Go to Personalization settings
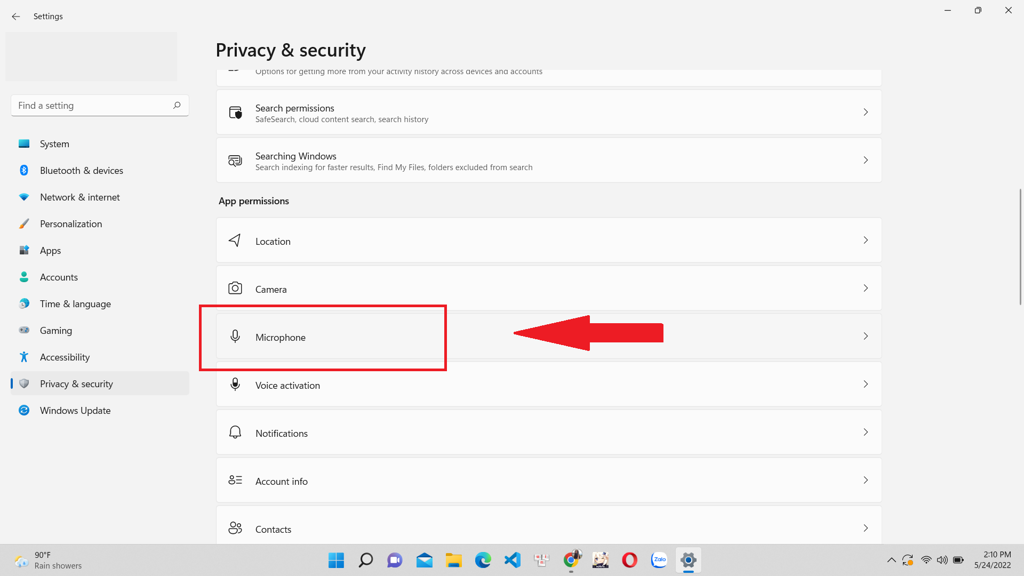Image resolution: width=1024 pixels, height=576 pixels. point(70,224)
